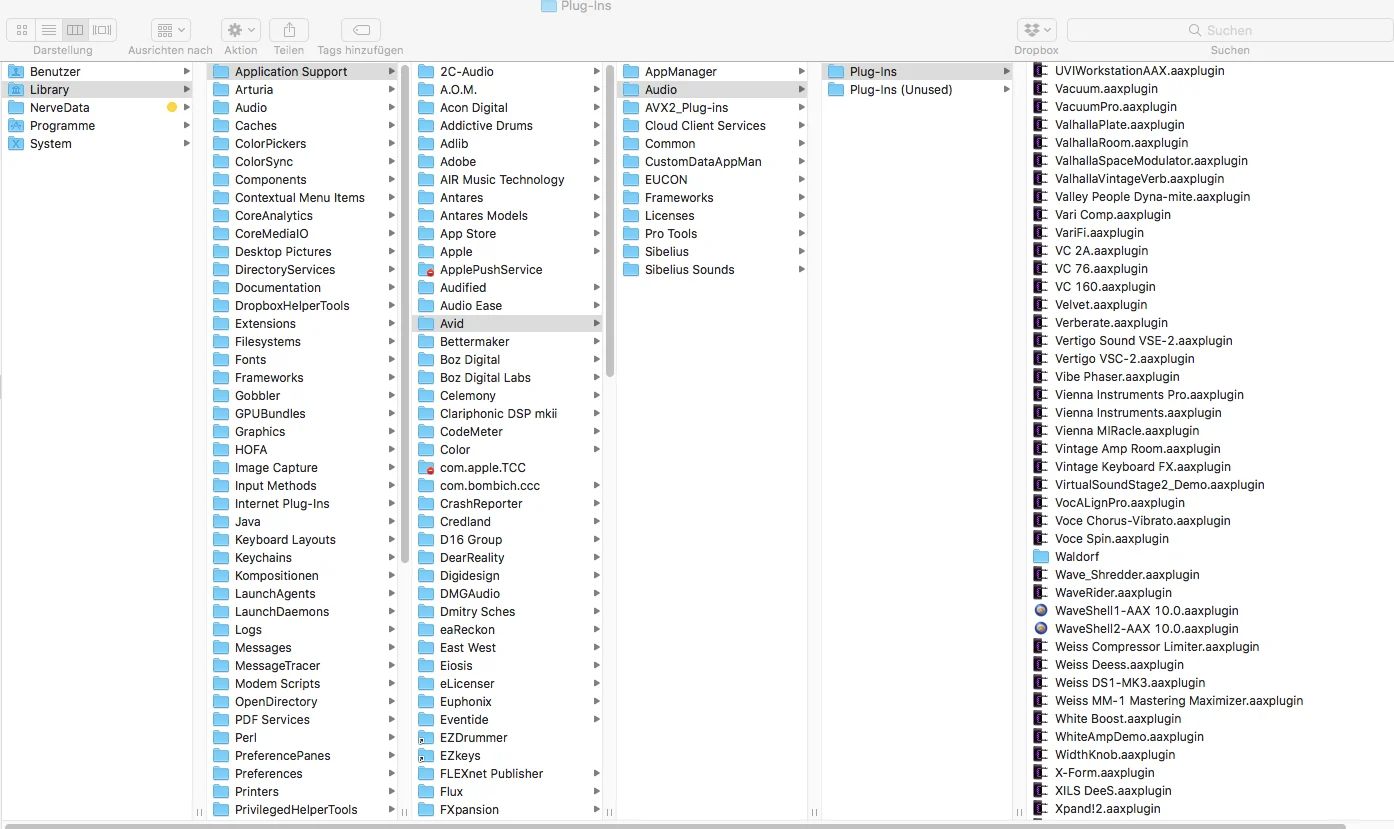Click the WaveShell2-AAX 10.0 plugin icon
Screen dimensions: 1394x829
coord(1041,628)
